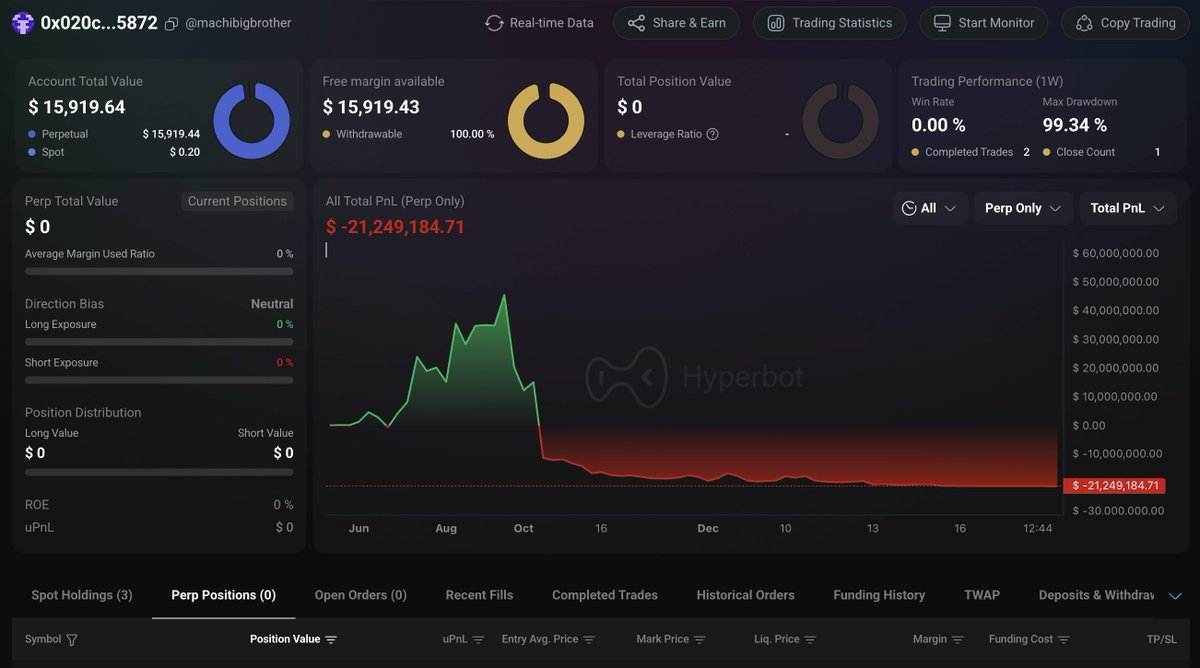
Task: Click Symbol column filter icon
Action: 71,640
